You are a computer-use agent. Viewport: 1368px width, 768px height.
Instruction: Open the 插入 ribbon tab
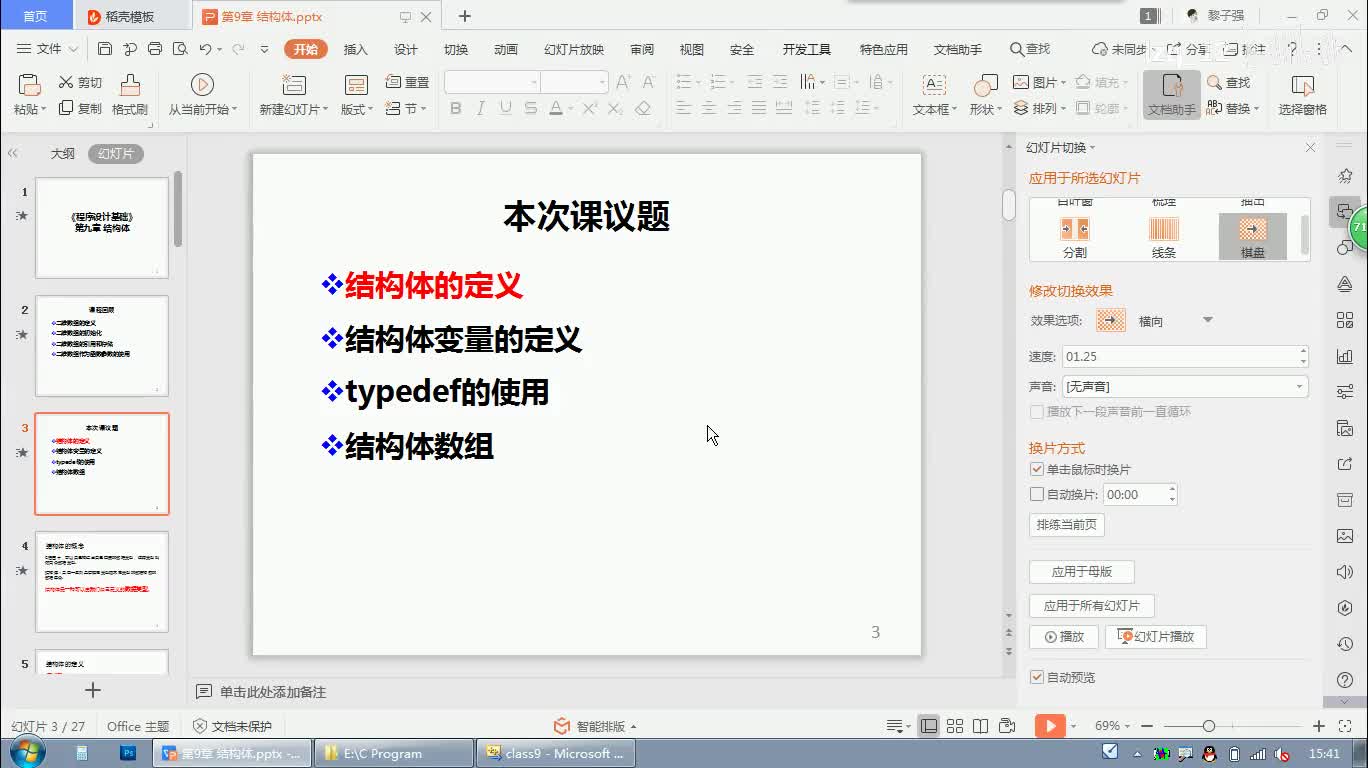coord(356,49)
